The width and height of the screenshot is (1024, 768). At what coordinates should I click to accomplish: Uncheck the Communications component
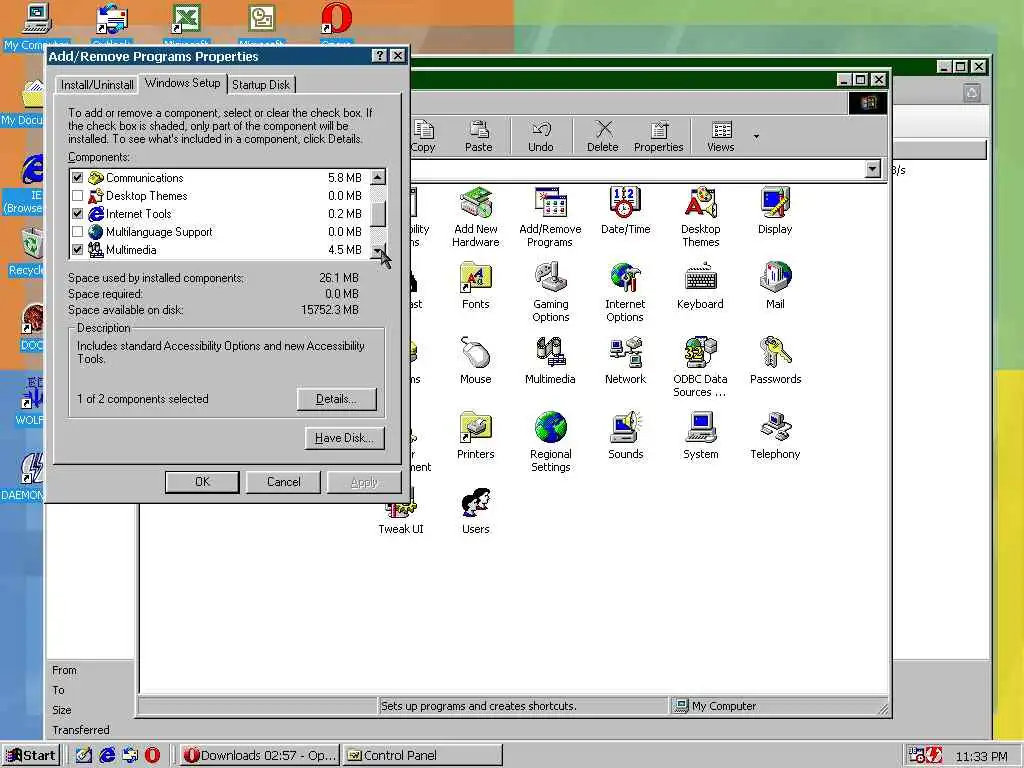pyautogui.click(x=78, y=178)
